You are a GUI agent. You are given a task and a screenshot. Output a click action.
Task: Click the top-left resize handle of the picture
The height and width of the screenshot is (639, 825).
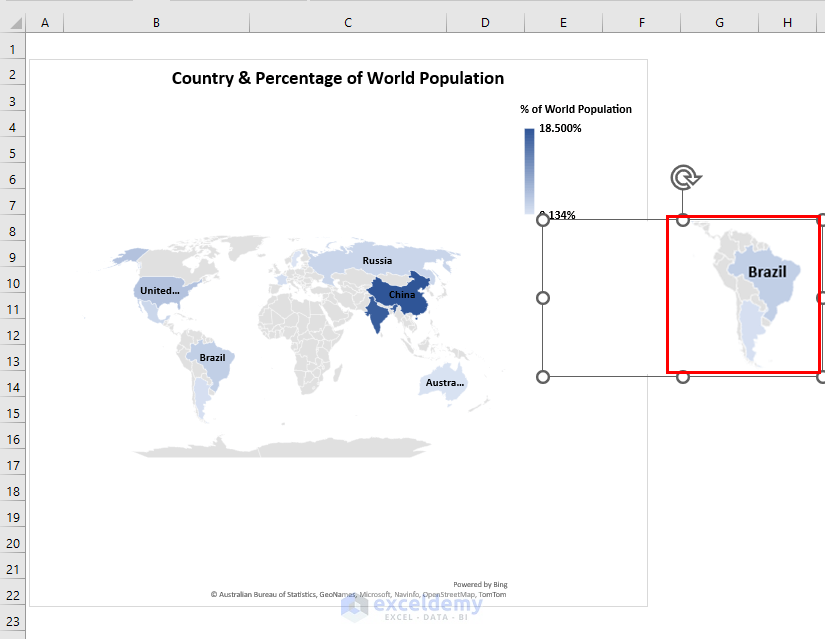542,220
